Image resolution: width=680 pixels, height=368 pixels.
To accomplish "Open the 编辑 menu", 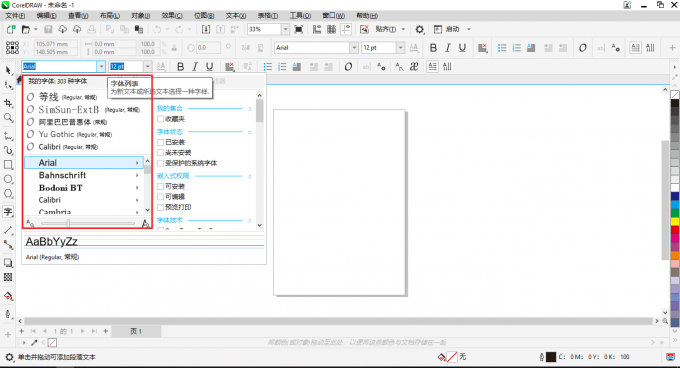I will point(46,16).
